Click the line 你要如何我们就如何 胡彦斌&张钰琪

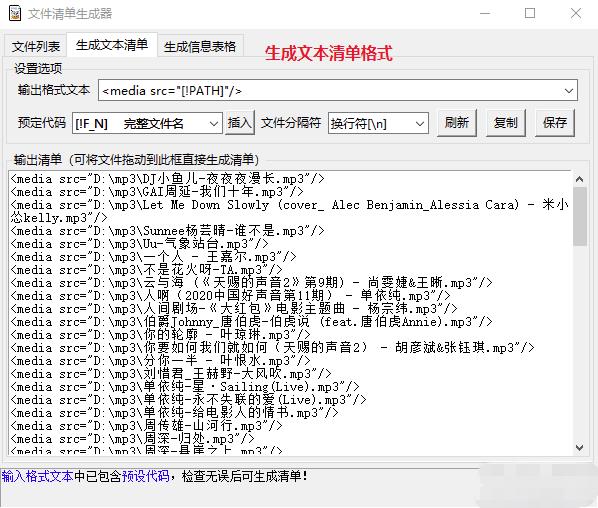(272, 347)
